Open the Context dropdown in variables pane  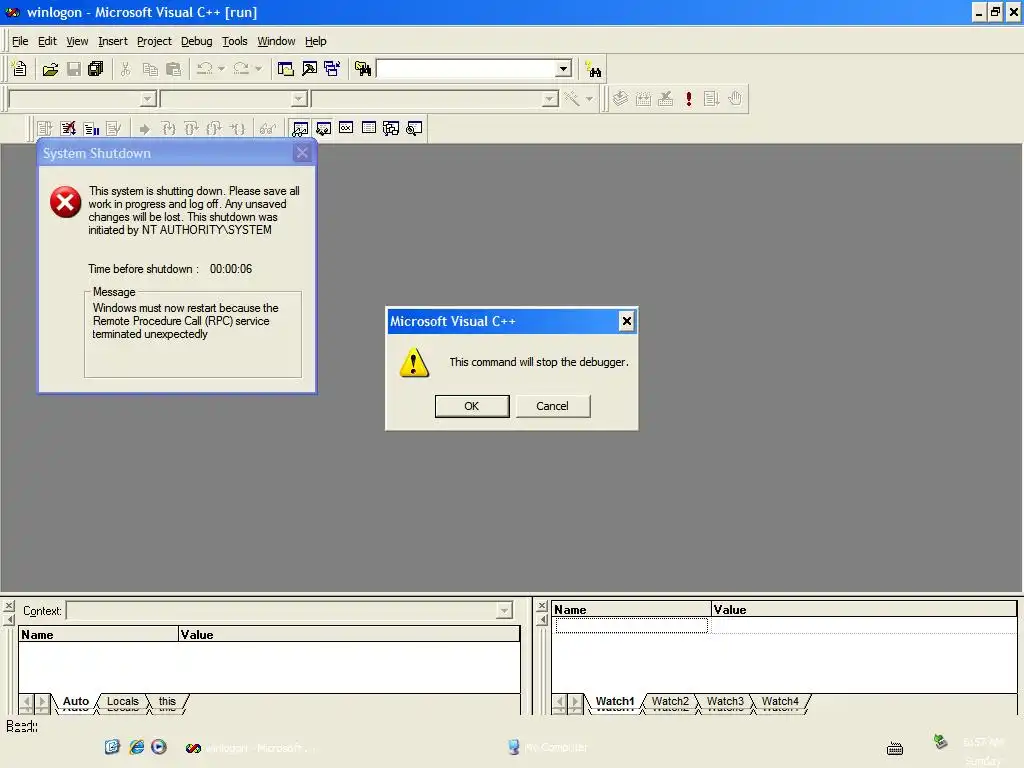(x=504, y=611)
